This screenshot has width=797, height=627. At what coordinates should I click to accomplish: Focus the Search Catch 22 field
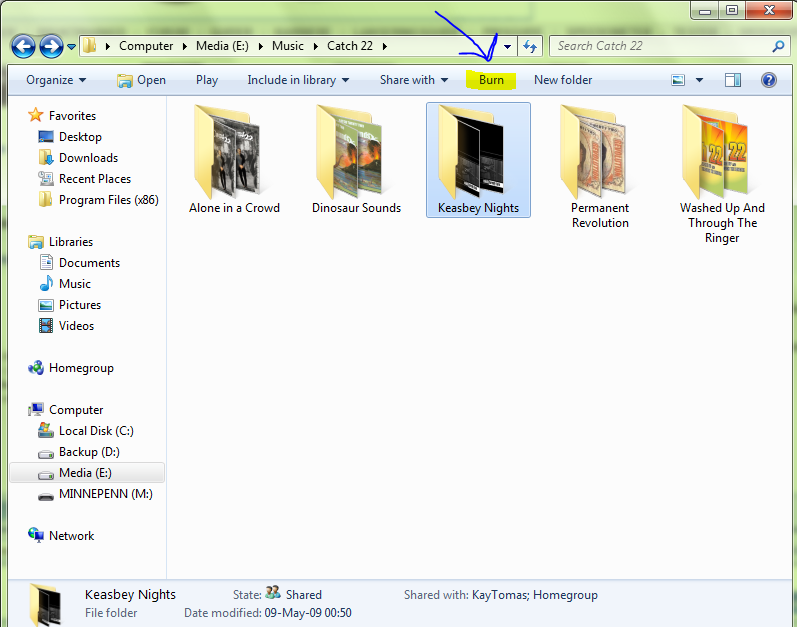click(x=661, y=46)
